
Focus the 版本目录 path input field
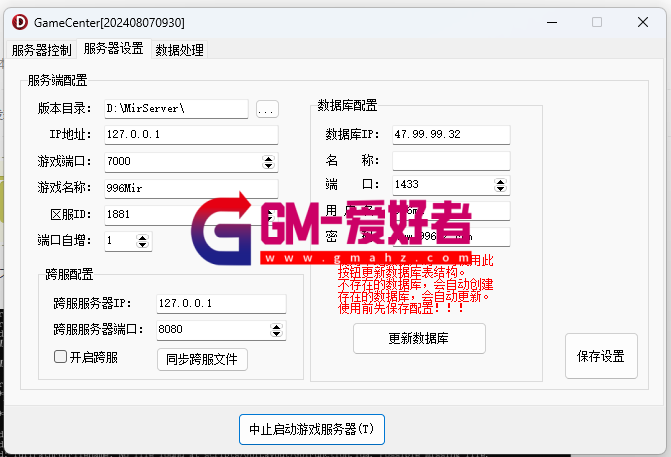[x=175, y=108]
